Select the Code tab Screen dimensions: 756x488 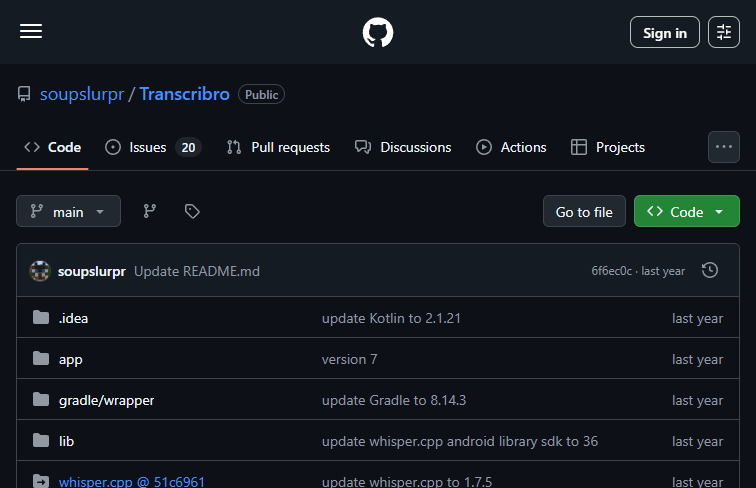(53, 147)
